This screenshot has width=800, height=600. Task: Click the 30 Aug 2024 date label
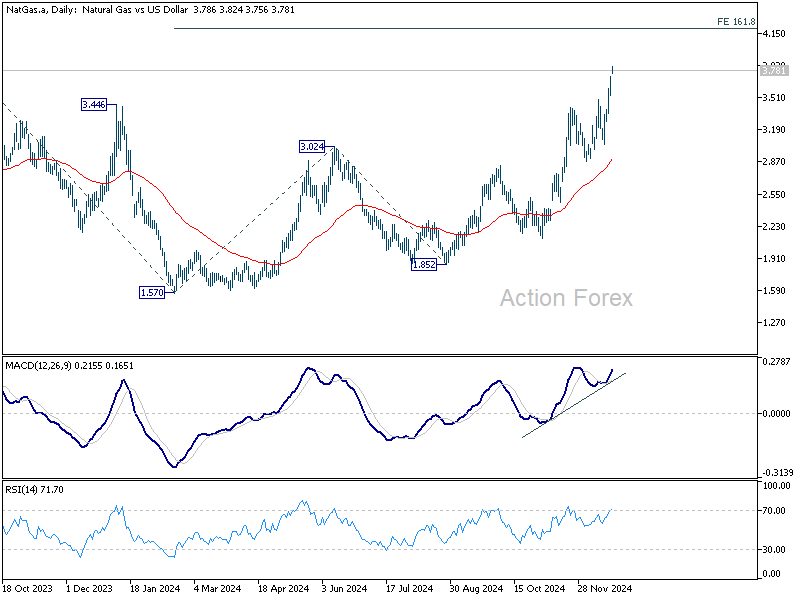click(476, 588)
